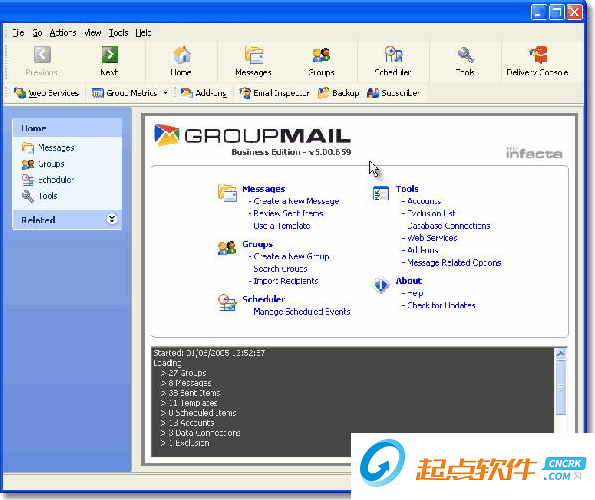Open the Tools heading link on start page

[407, 189]
